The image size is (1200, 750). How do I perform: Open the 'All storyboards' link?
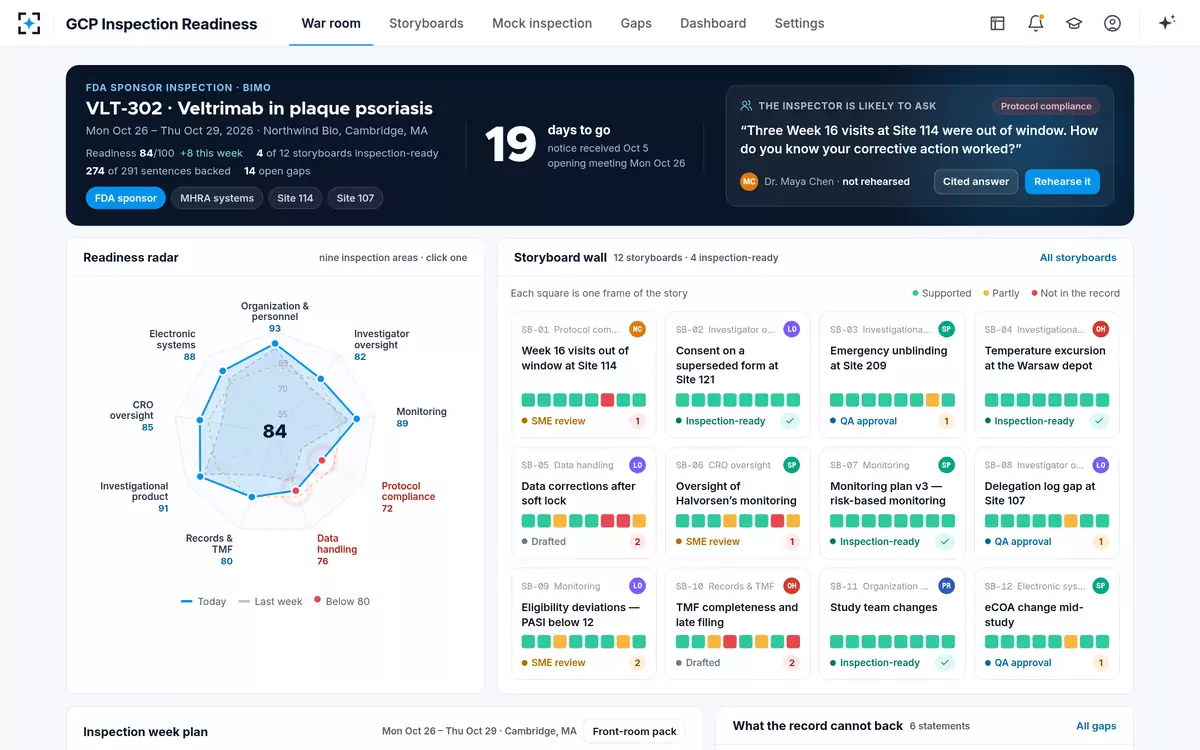pos(1078,258)
